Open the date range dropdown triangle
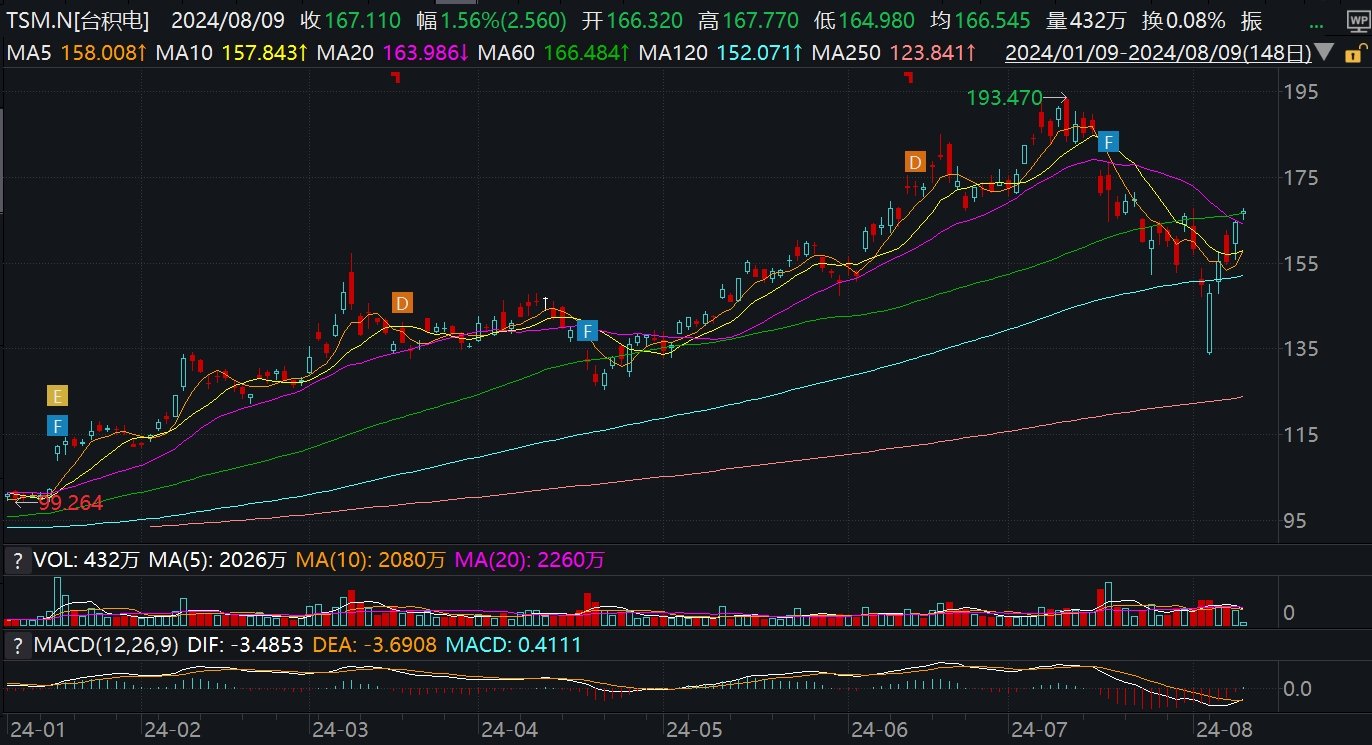The image size is (1372, 745). pyautogui.click(x=1325, y=52)
